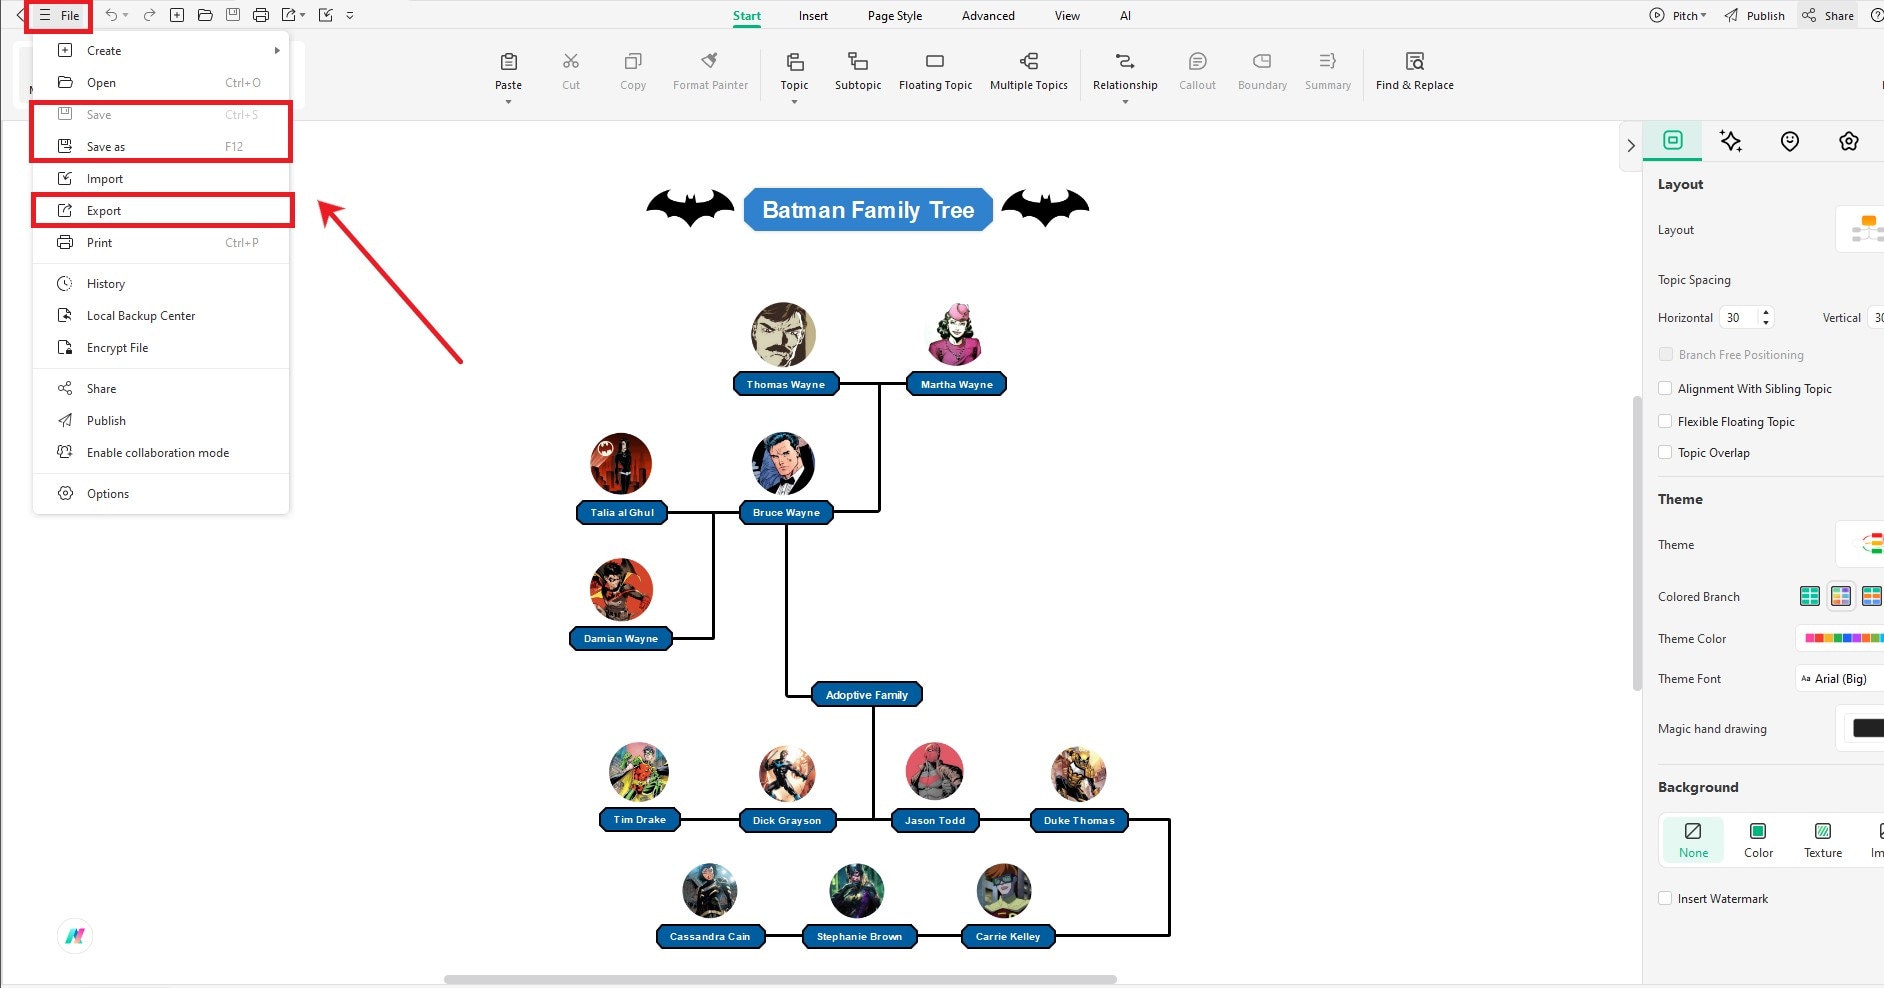1884x988 pixels.
Task: Select Texture background option
Action: pos(1823,839)
